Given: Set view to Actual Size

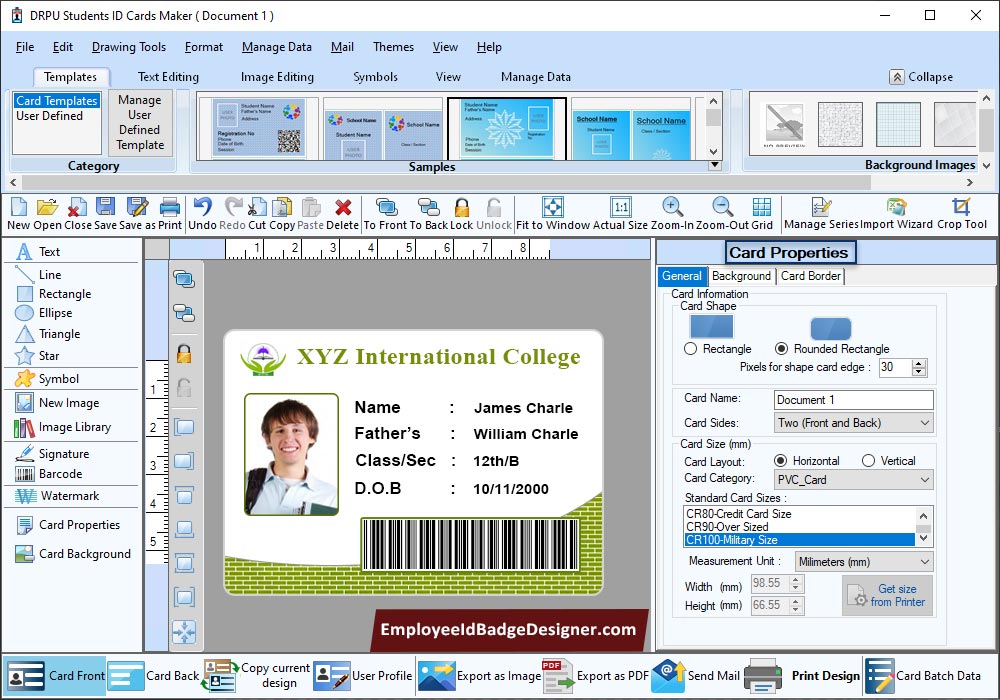Looking at the screenshot, I should tap(620, 214).
